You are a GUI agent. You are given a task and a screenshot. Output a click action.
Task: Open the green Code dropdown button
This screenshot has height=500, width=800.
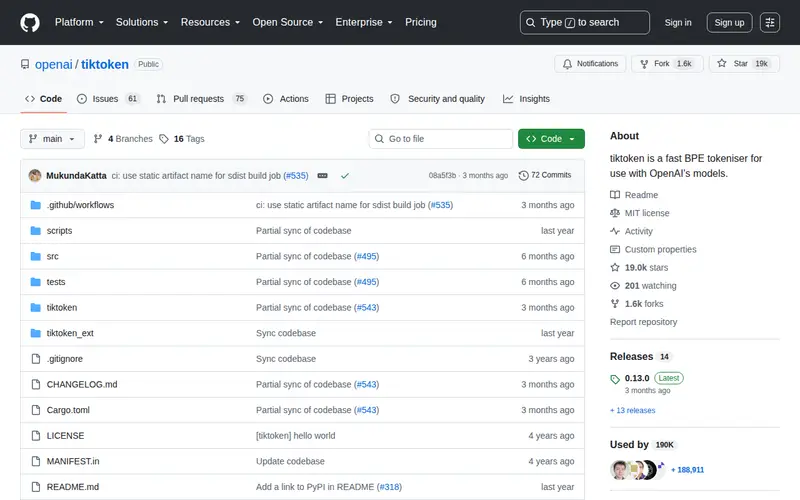[x=551, y=139]
